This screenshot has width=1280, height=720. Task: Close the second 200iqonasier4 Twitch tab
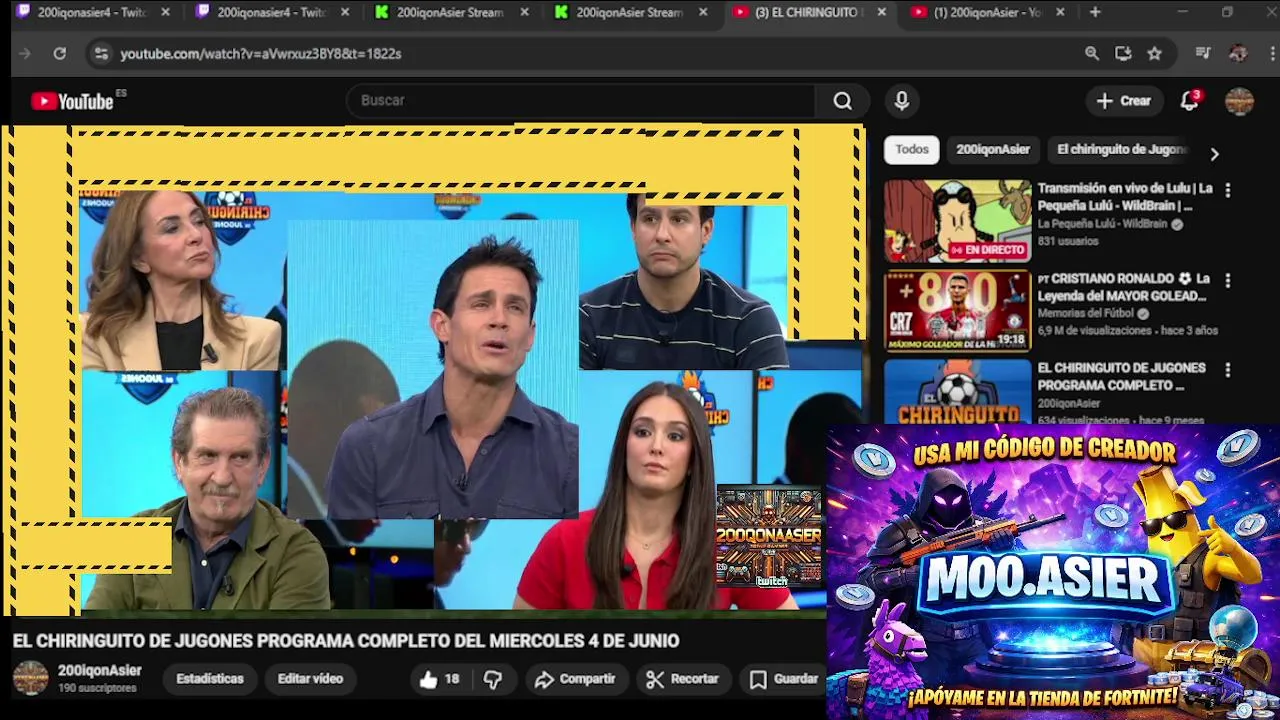coord(345,12)
